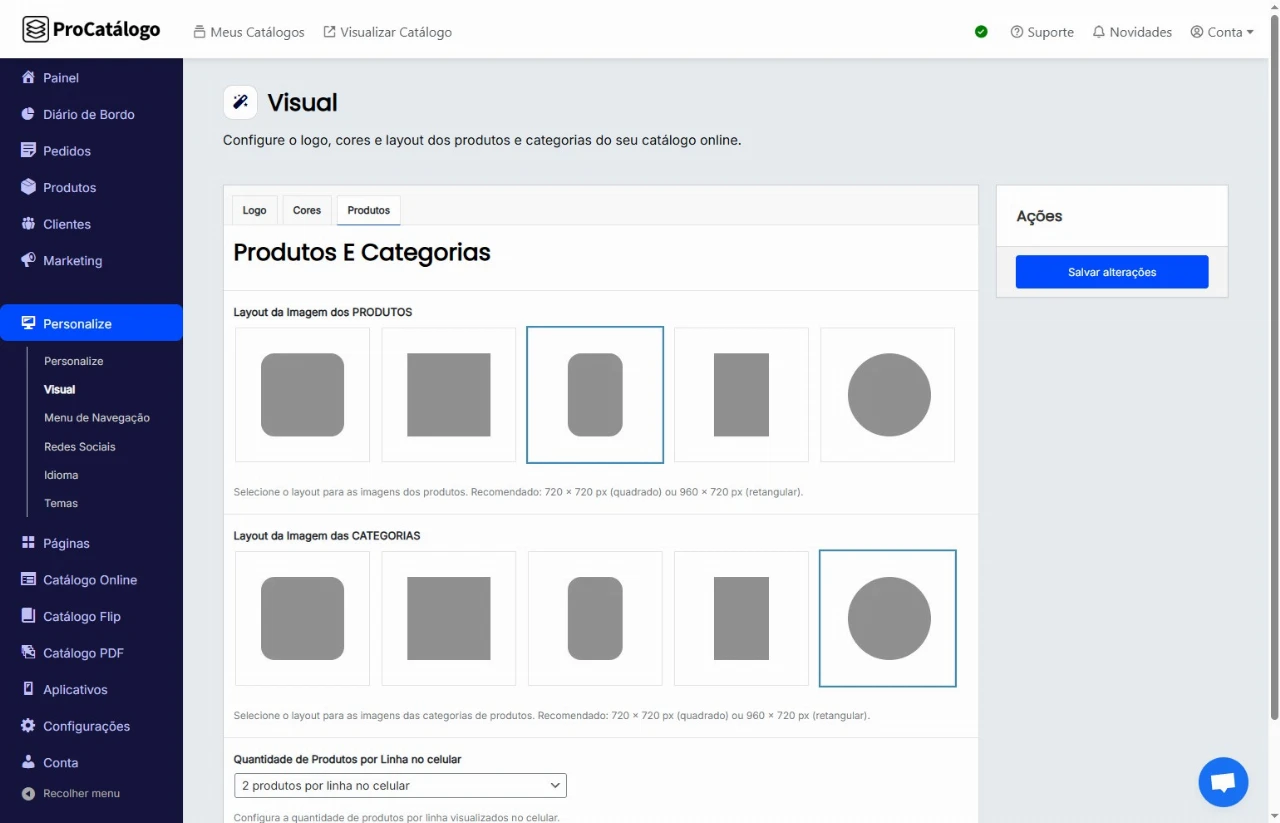Click the Catálogo Online icon
This screenshot has width=1280, height=823.
click(x=28, y=580)
